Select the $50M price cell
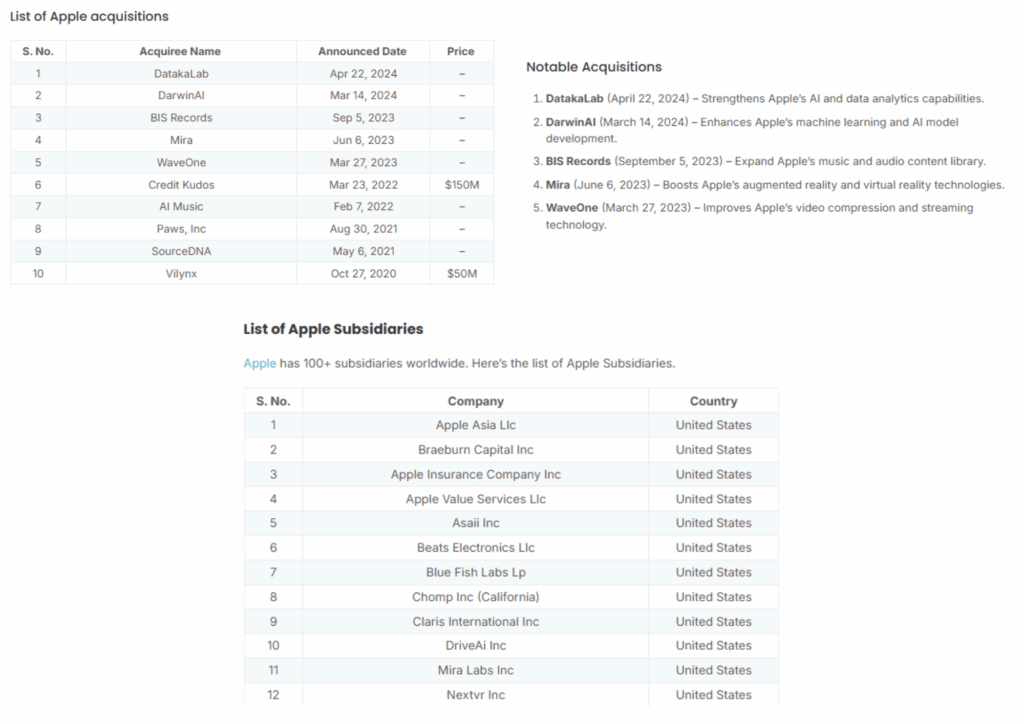 [x=461, y=273]
